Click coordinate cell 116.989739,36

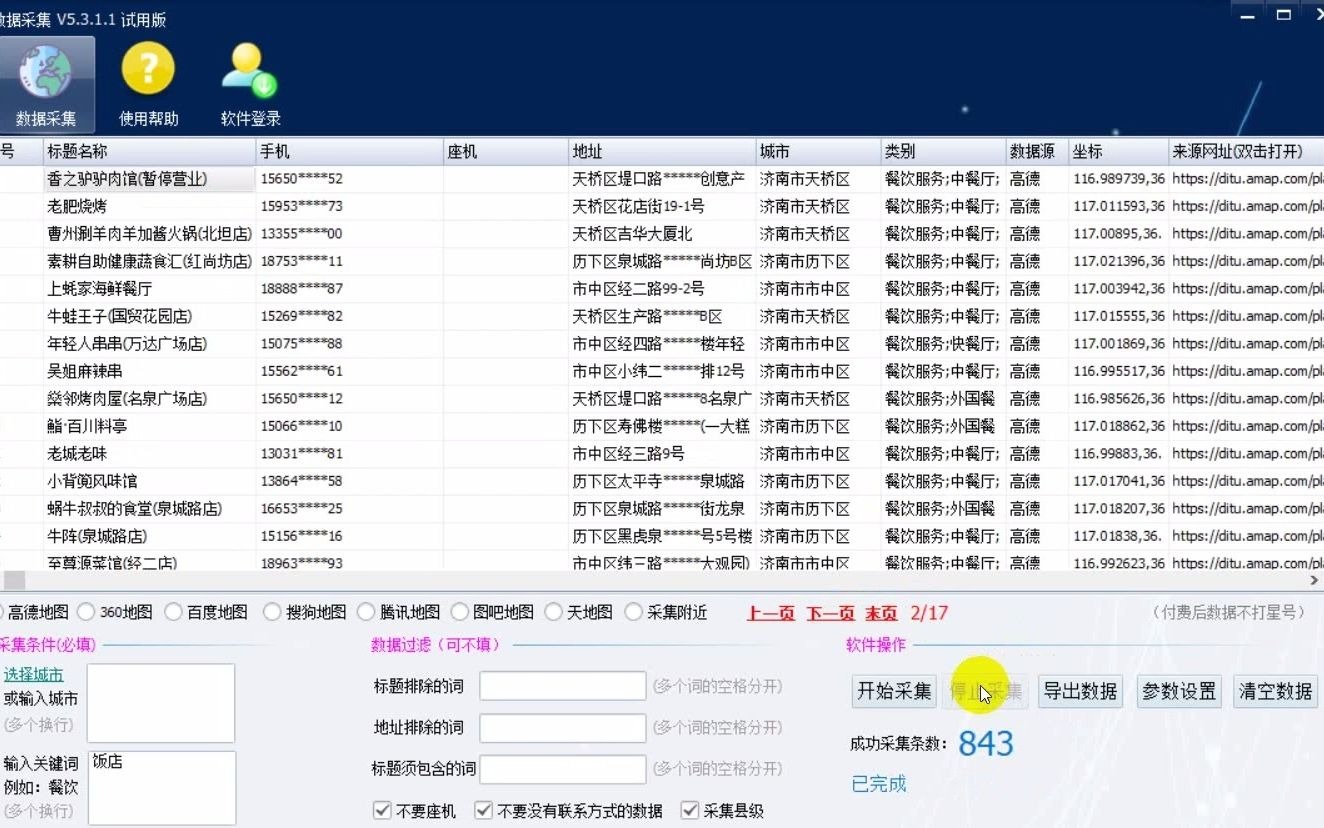tap(1118, 179)
